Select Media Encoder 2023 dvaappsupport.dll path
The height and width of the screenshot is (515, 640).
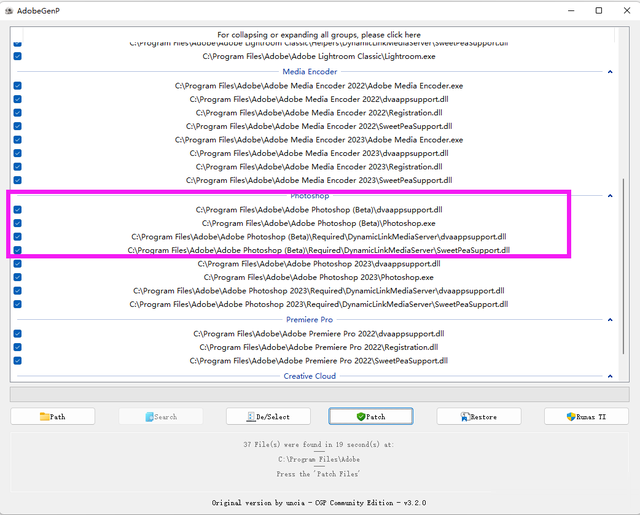319,153
